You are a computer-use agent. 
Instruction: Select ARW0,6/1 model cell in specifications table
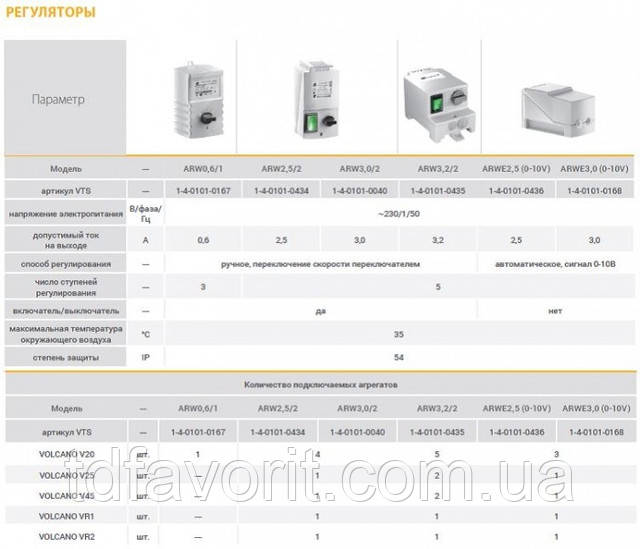tap(203, 169)
